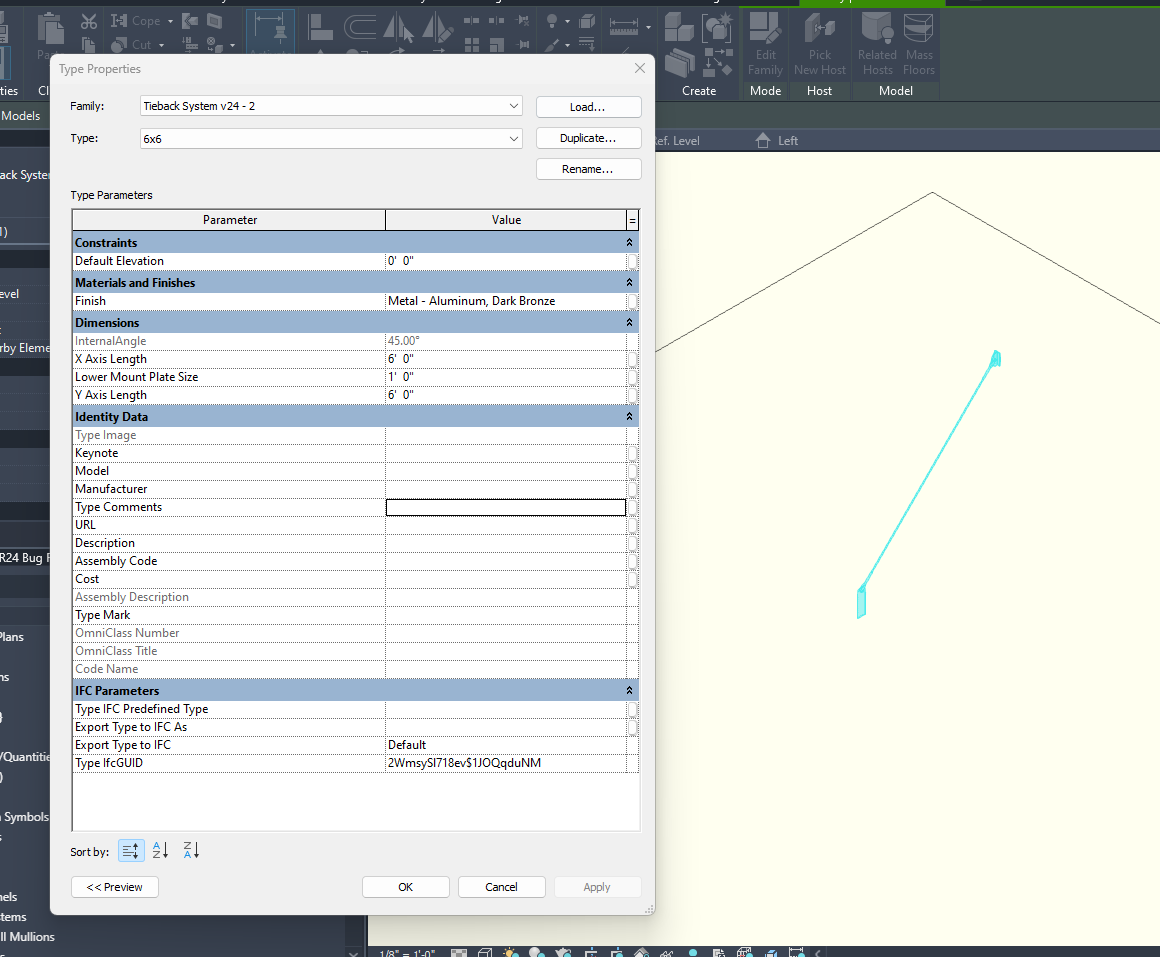
Task: Toggle Reveal Hidden Elements glasses icon
Action: 667,951
